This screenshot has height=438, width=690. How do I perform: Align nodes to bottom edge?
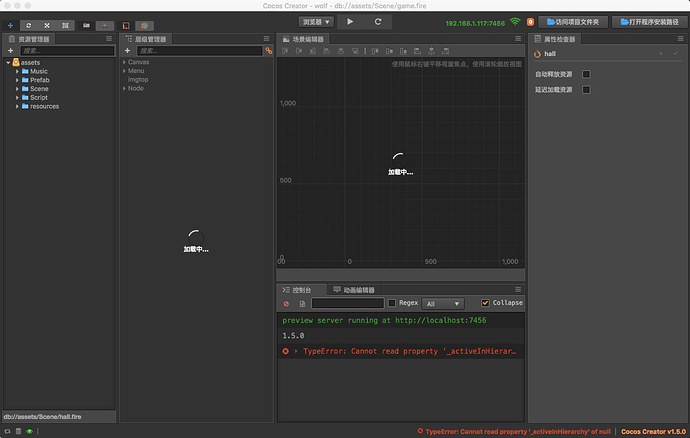(312, 51)
